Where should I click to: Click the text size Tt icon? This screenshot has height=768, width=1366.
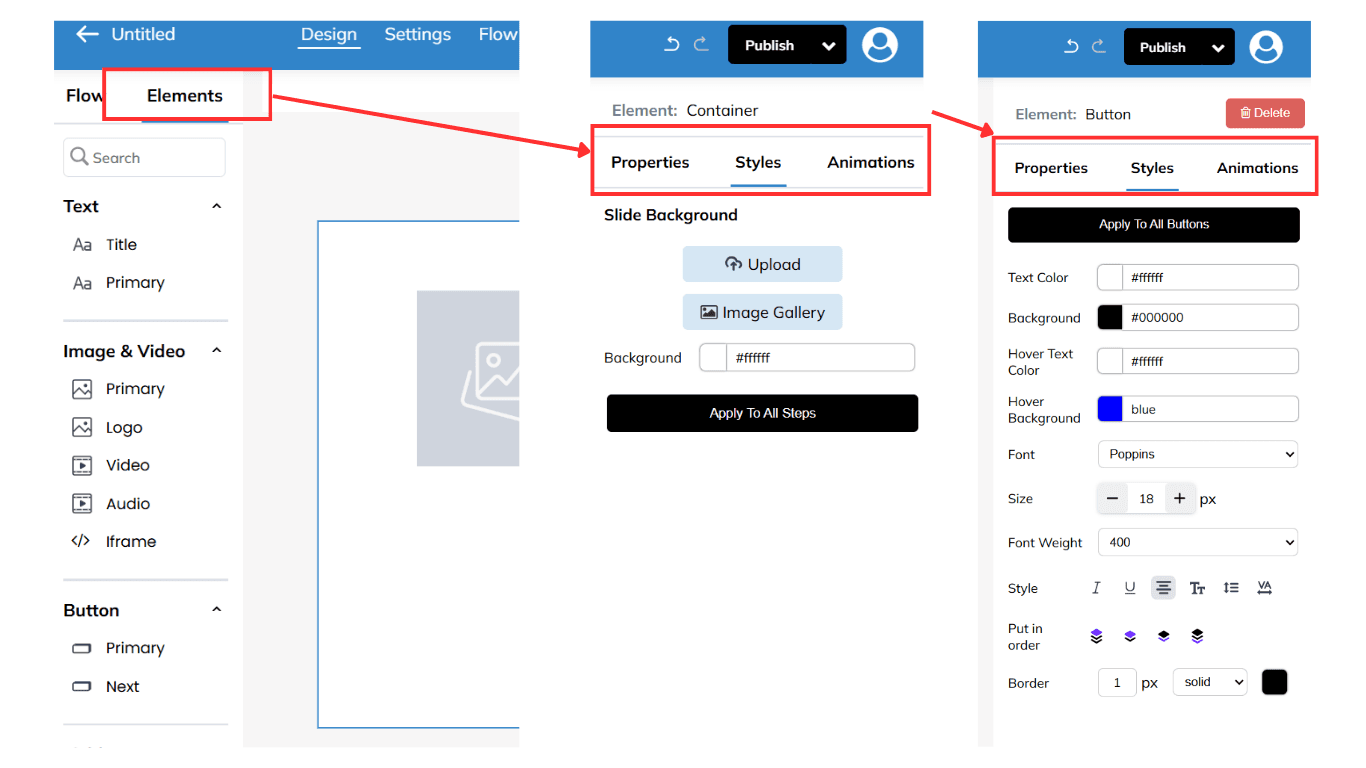[x=1197, y=588]
